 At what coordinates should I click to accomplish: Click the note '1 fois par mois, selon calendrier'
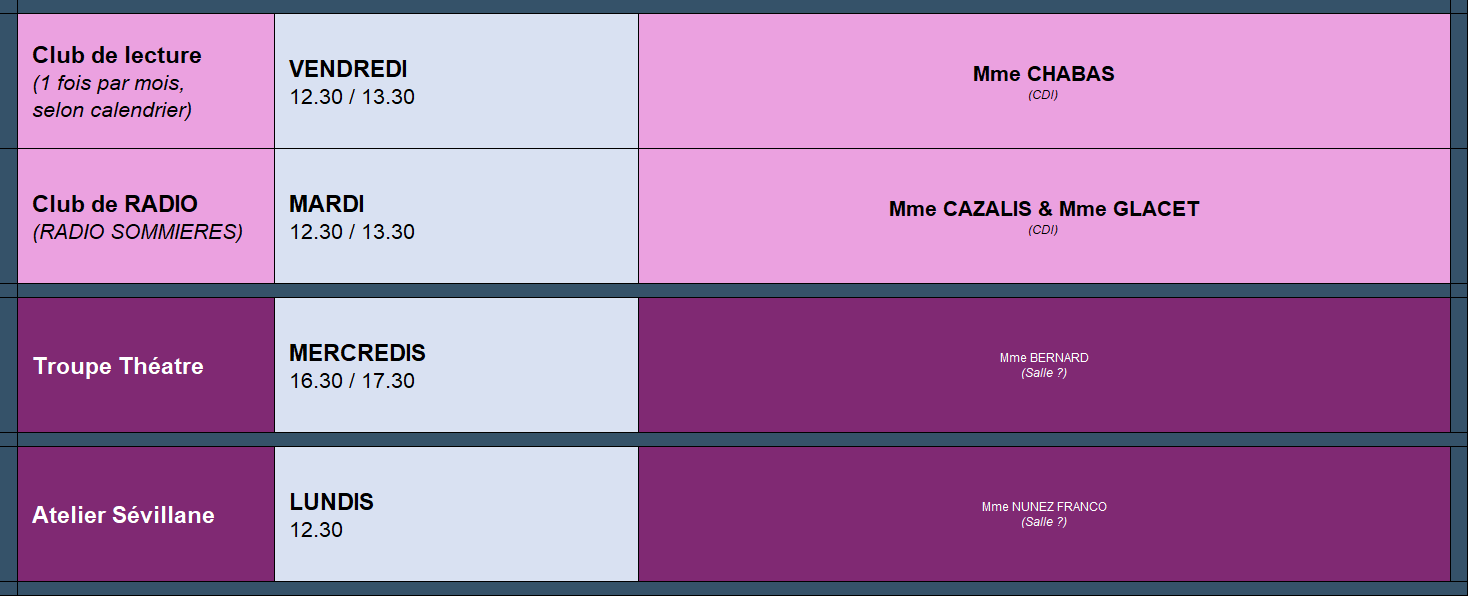111,97
